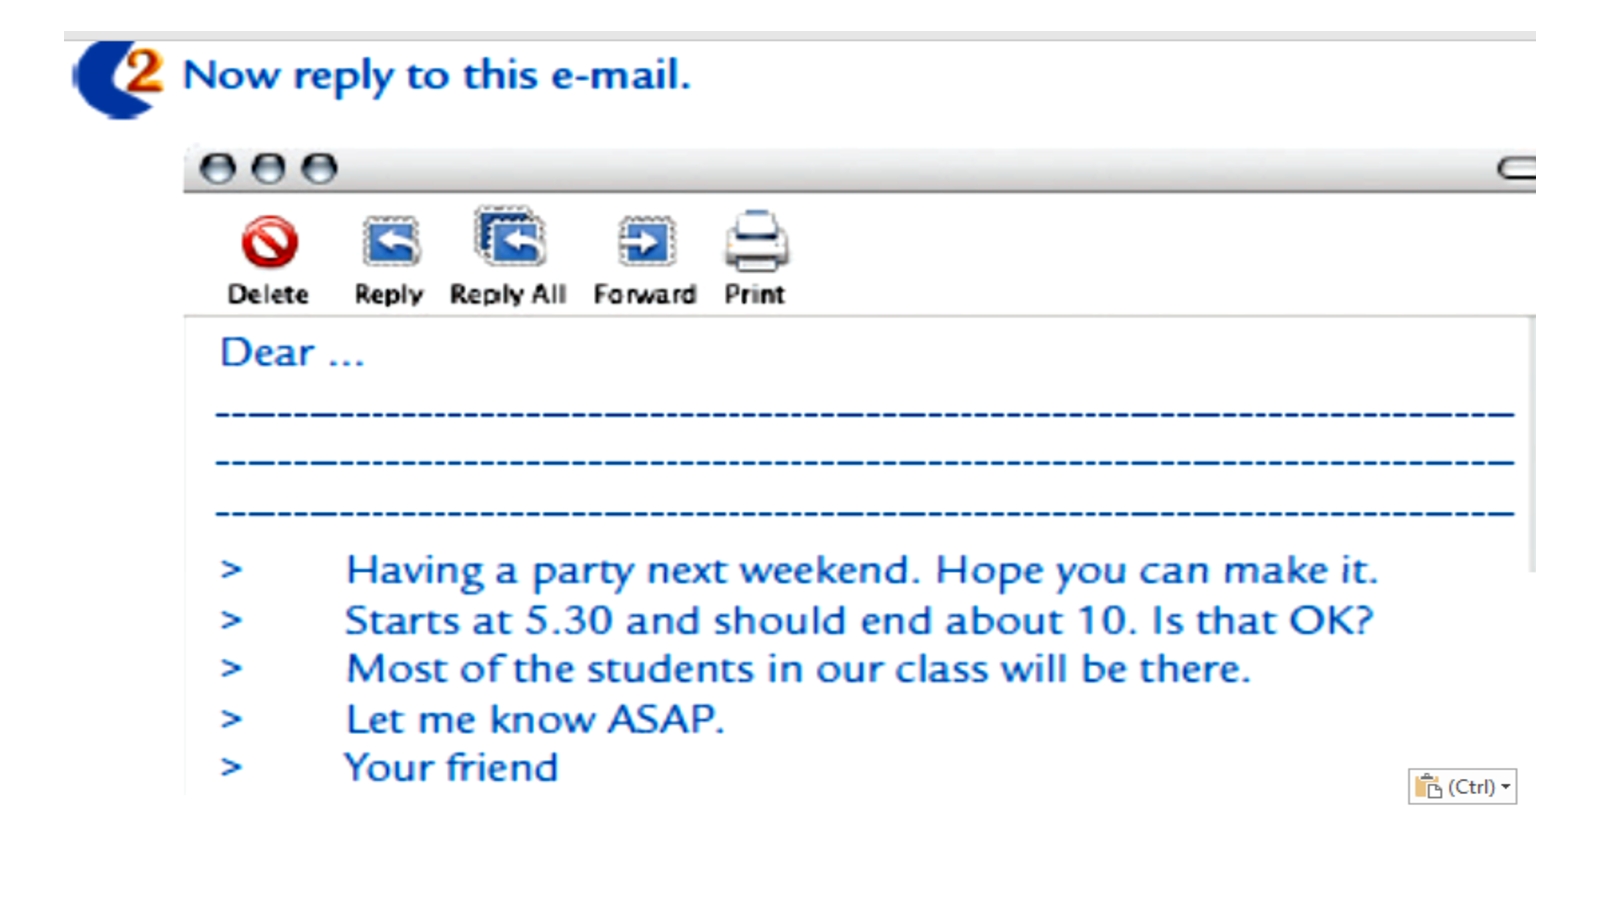Click the orange number 2 badge
This screenshot has height=900, width=1600.
pos(143,70)
